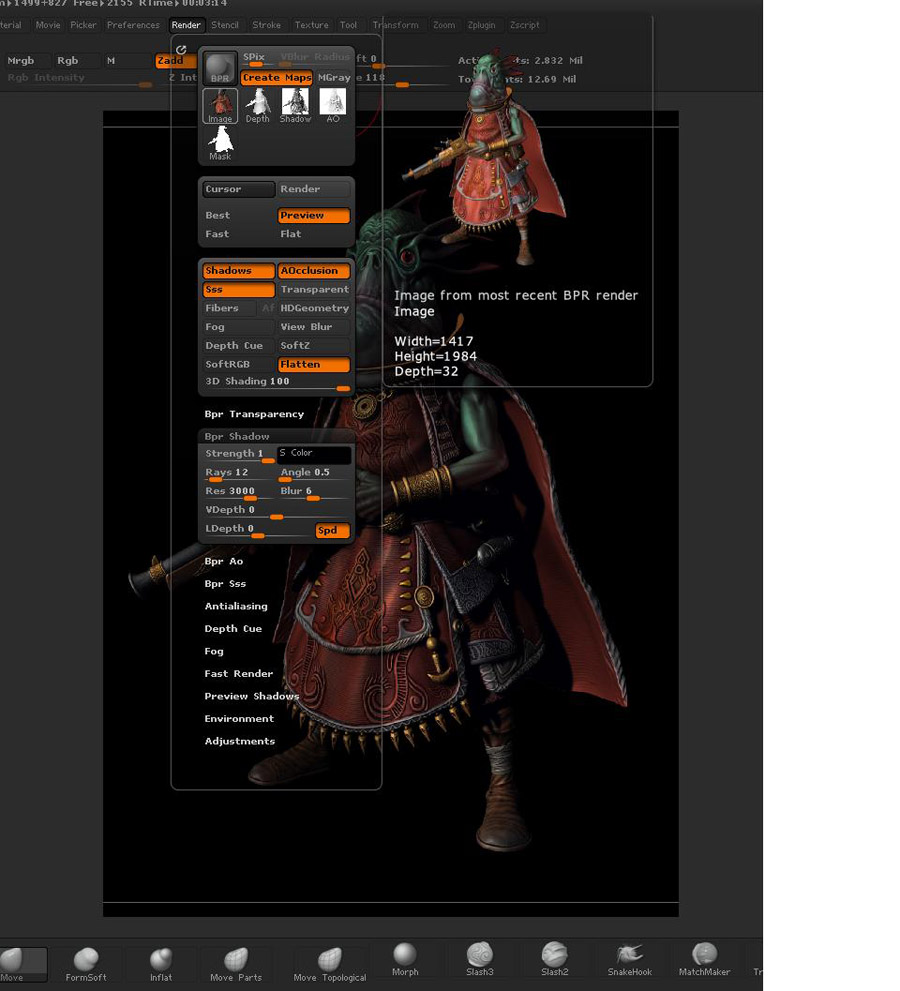900x991 pixels.
Task: Enable the Fog toggle beside View Blur
Action: pos(238,327)
